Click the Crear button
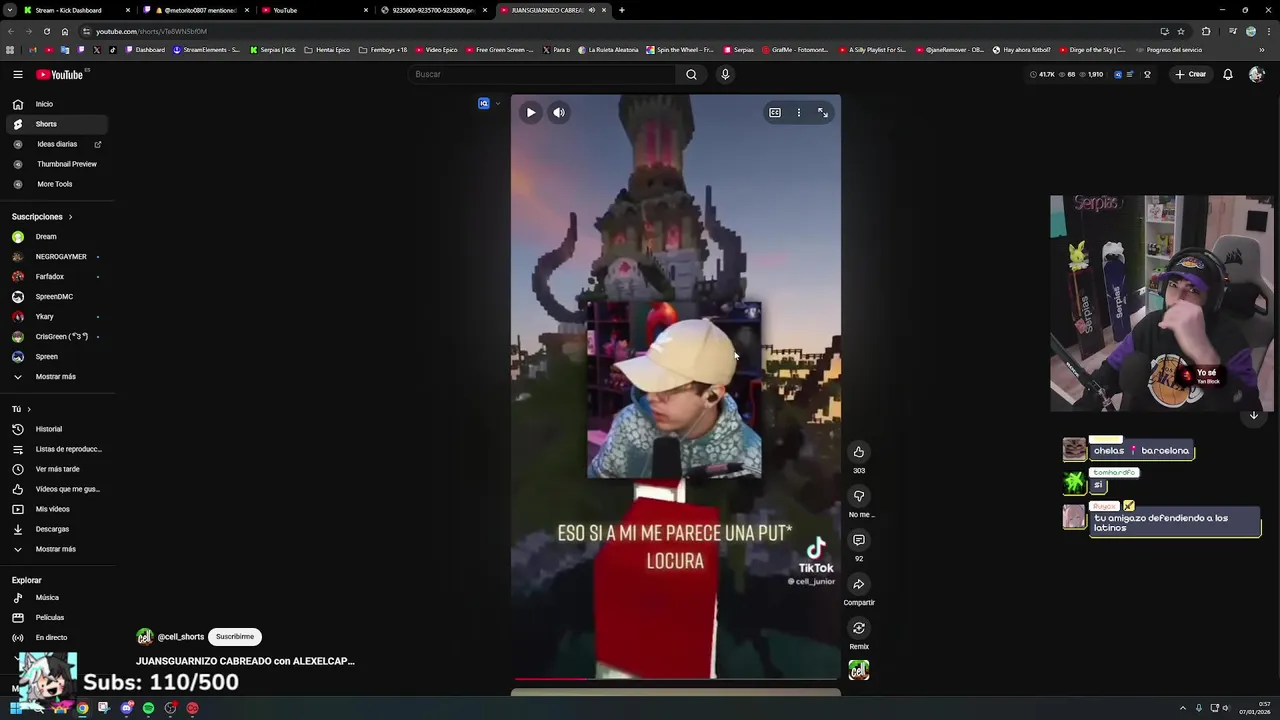1280x720 pixels. [1191, 74]
